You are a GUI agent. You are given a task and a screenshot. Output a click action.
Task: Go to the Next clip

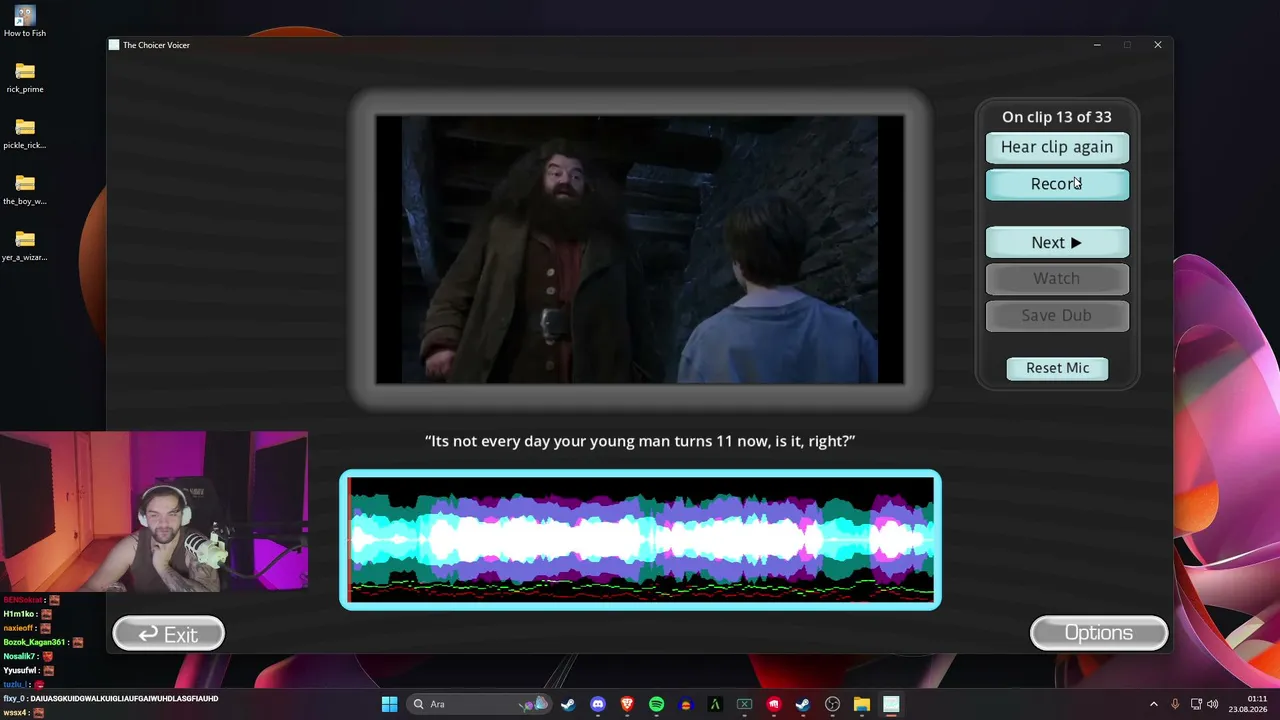(1057, 242)
